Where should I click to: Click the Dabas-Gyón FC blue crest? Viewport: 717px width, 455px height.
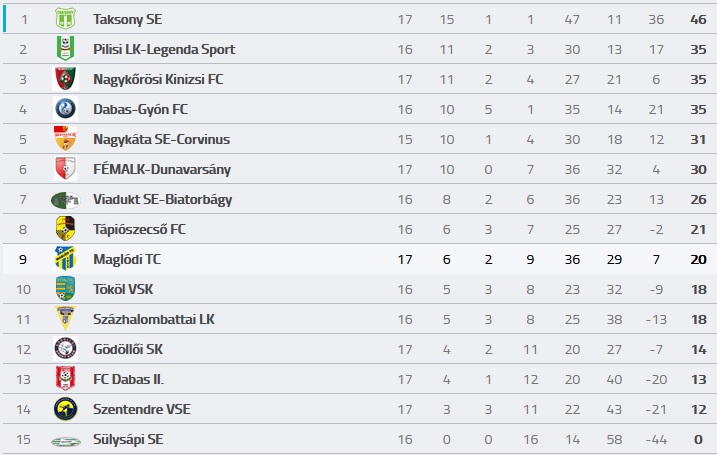(x=65, y=109)
